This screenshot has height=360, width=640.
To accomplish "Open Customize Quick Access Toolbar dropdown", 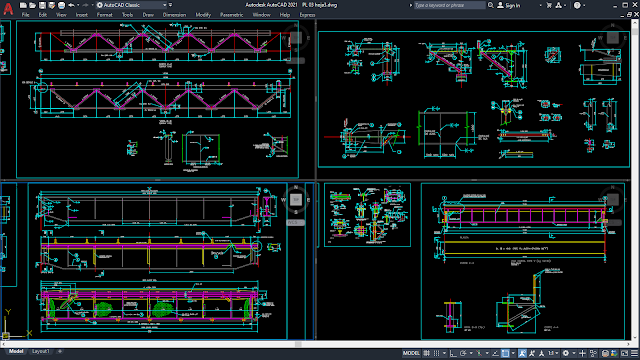I will 171,5.
